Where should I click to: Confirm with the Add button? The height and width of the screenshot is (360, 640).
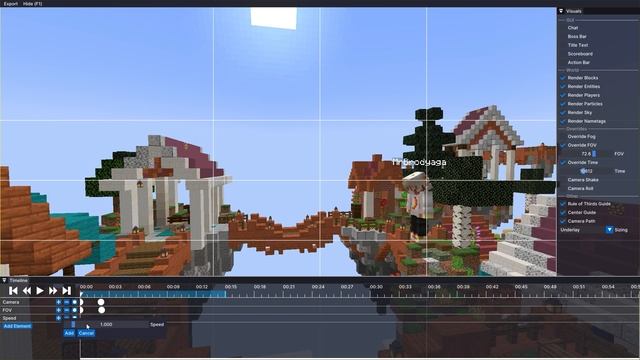pyautogui.click(x=69, y=333)
